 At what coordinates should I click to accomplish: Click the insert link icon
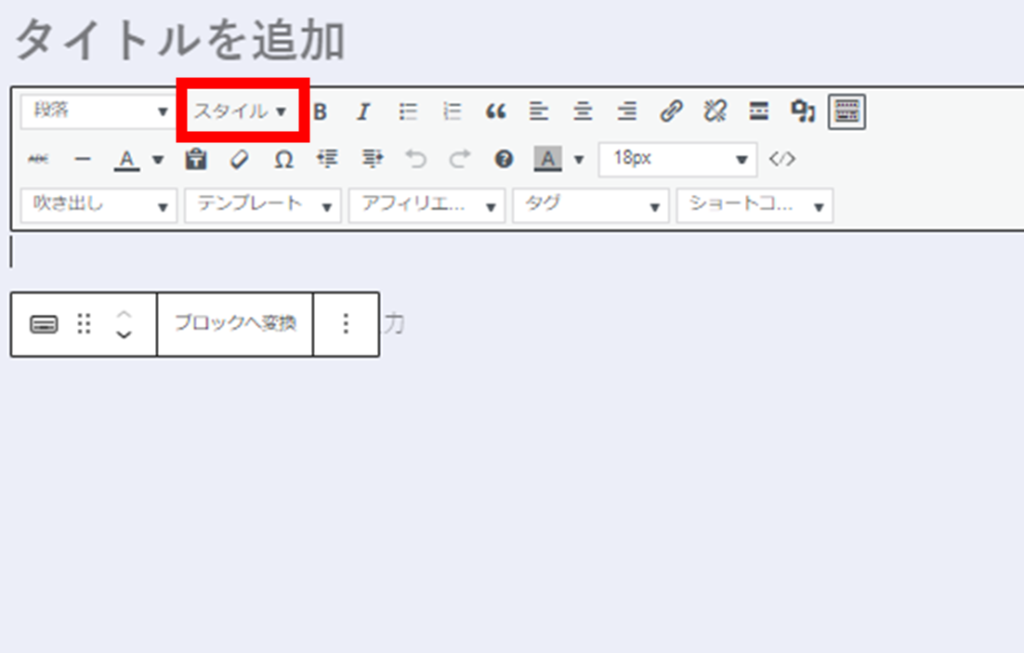click(x=671, y=112)
